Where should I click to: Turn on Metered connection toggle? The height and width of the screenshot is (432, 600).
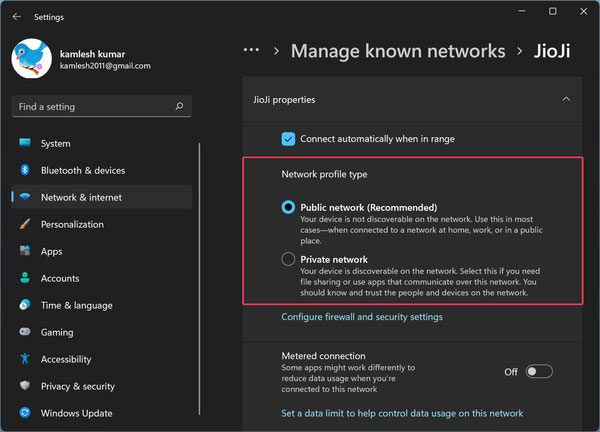pos(539,371)
